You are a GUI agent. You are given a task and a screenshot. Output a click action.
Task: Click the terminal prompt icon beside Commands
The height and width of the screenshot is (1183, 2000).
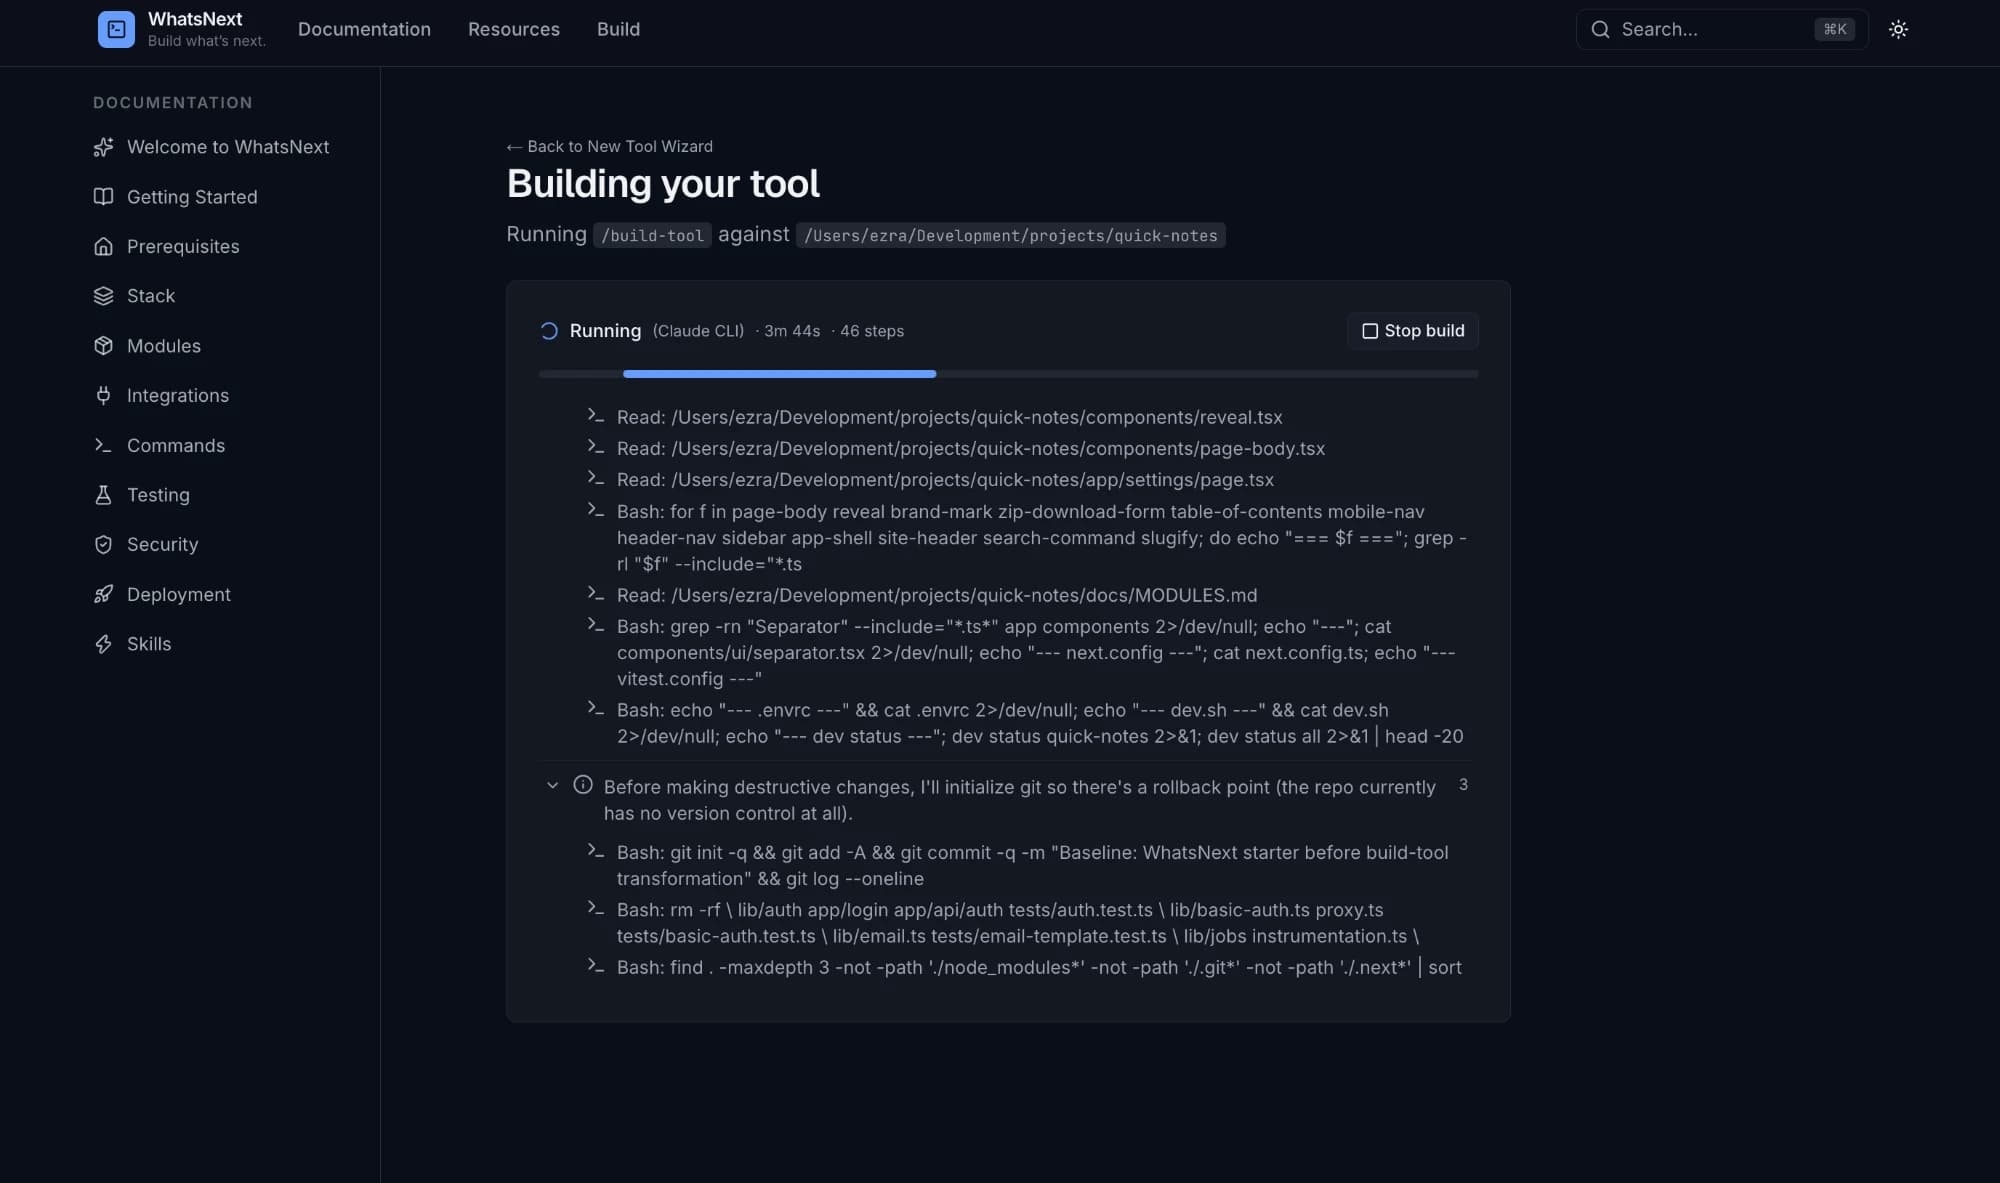pyautogui.click(x=103, y=445)
